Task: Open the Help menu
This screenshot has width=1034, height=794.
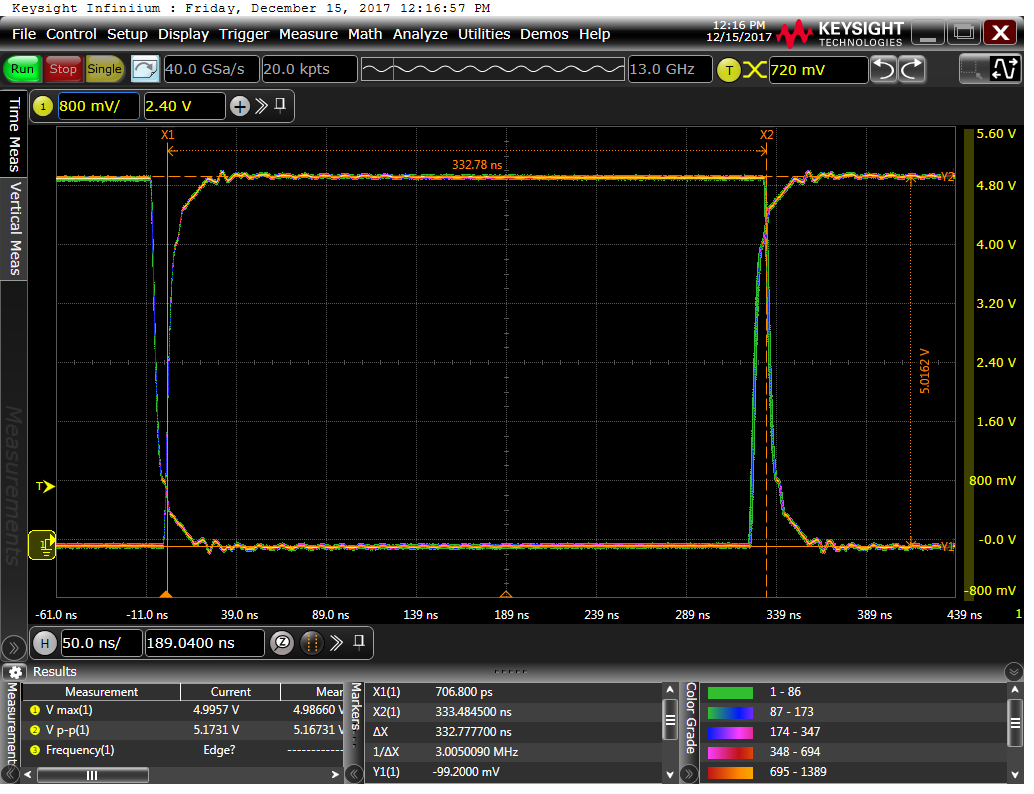Action: (594, 34)
